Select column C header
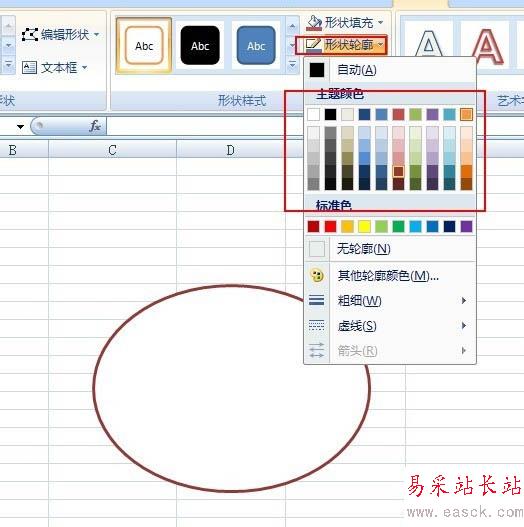The width and height of the screenshot is (524, 527). point(113,150)
